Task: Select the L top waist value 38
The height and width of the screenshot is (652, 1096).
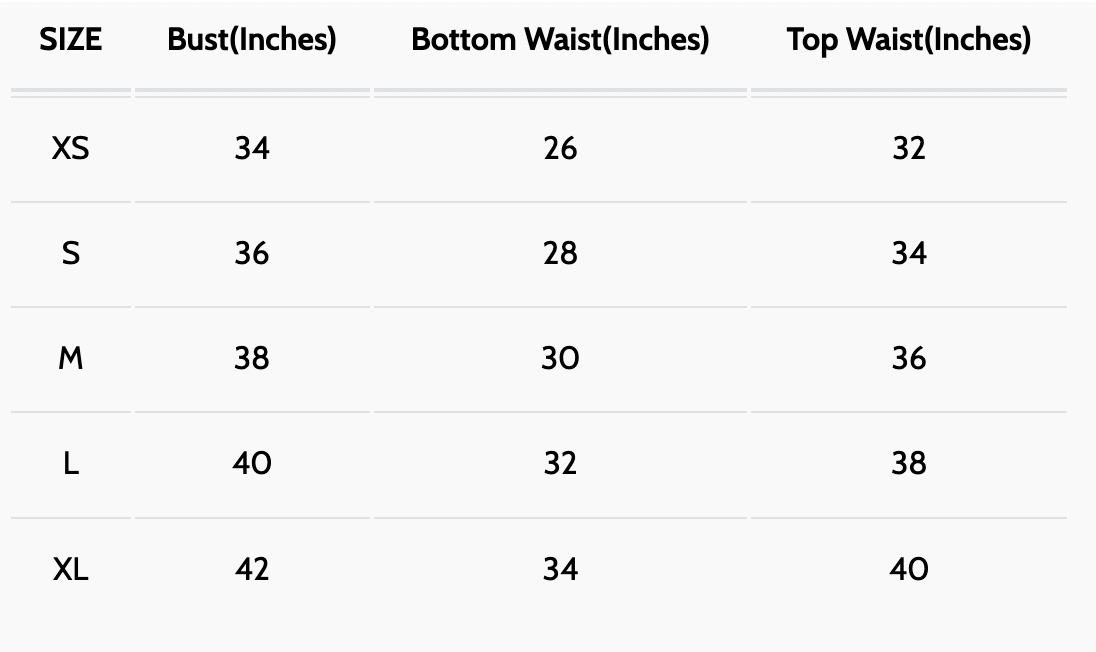Action: coord(908,464)
